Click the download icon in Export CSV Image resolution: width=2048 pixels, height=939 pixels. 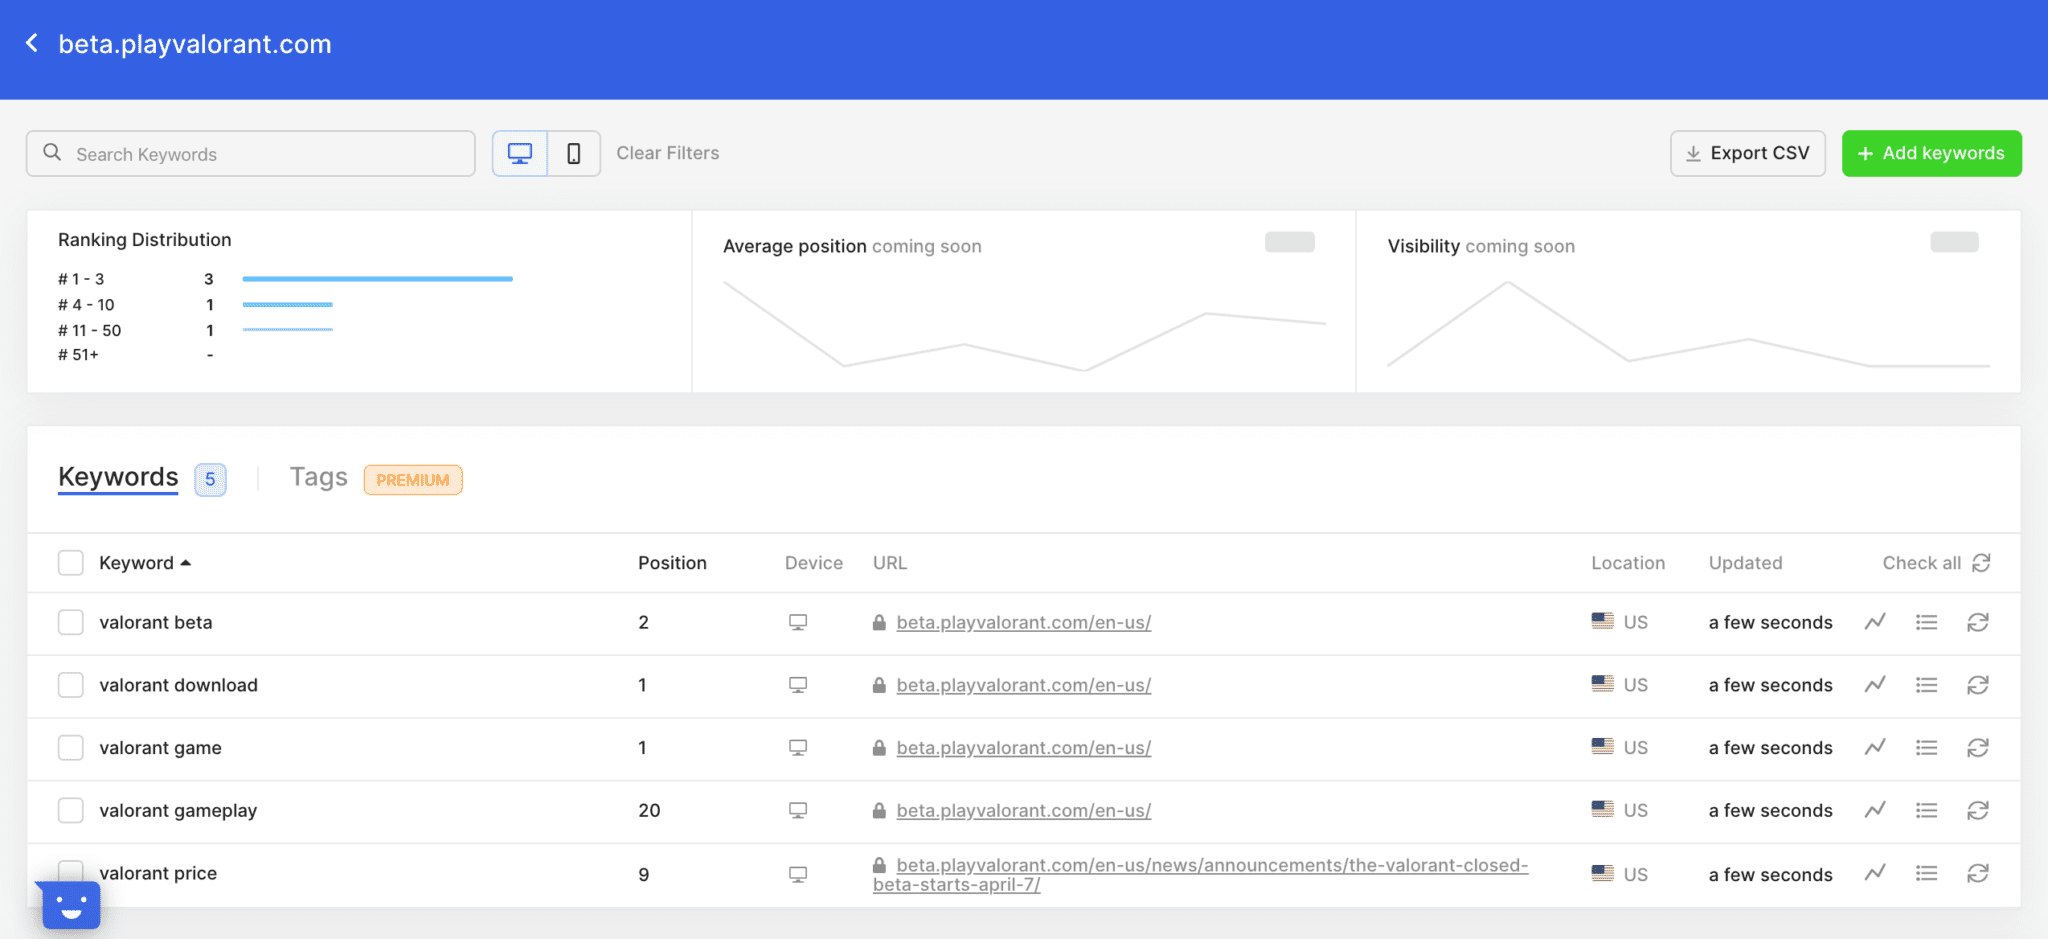[1693, 154]
